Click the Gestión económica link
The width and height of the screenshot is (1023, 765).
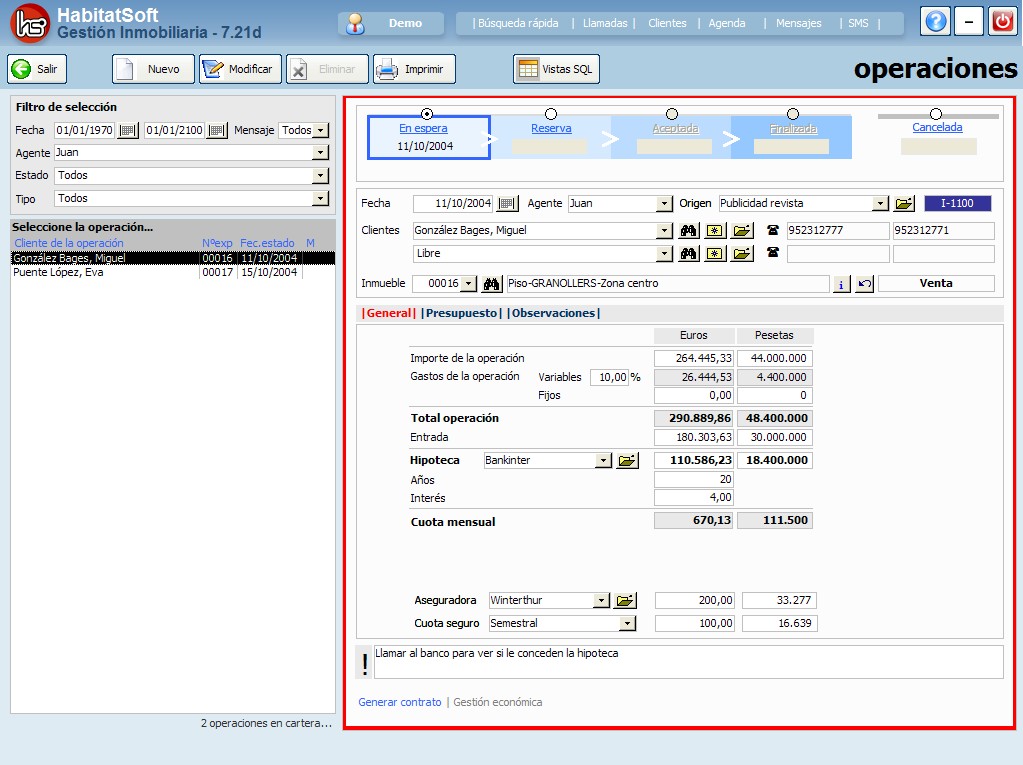coord(498,702)
